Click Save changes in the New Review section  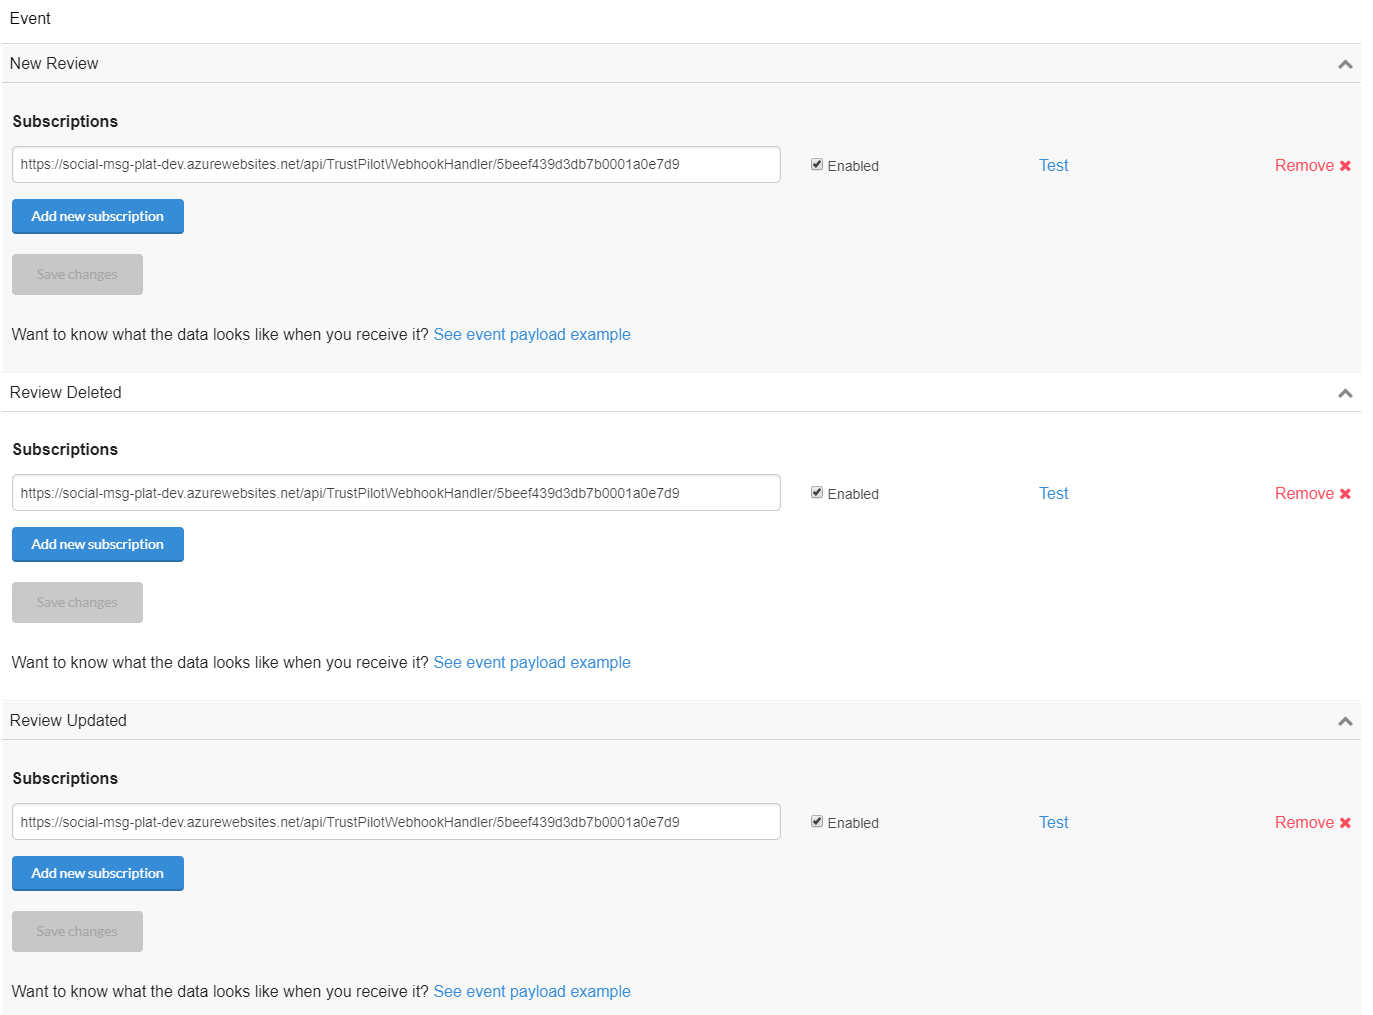tap(77, 274)
